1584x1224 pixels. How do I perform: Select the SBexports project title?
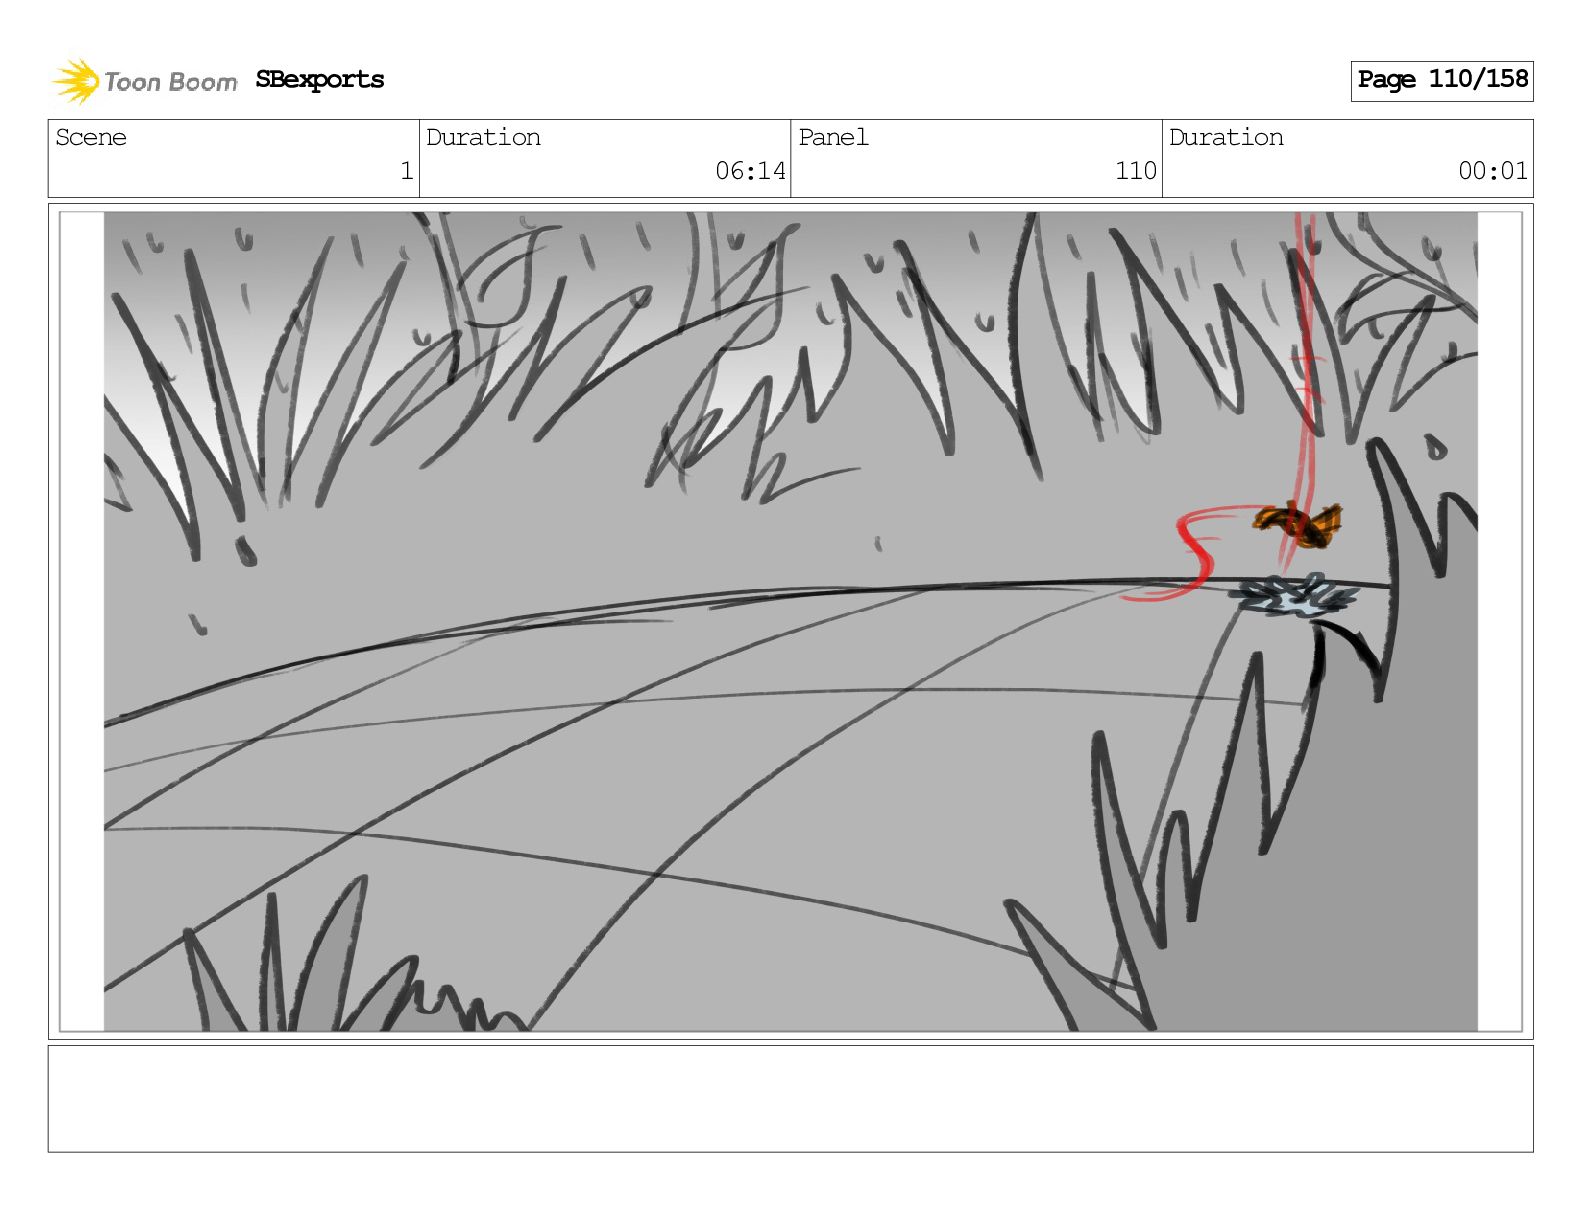pyautogui.click(x=320, y=80)
